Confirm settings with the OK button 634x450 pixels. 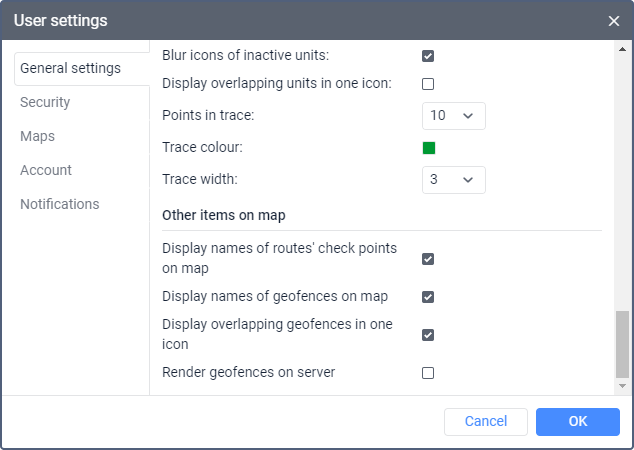tap(577, 422)
